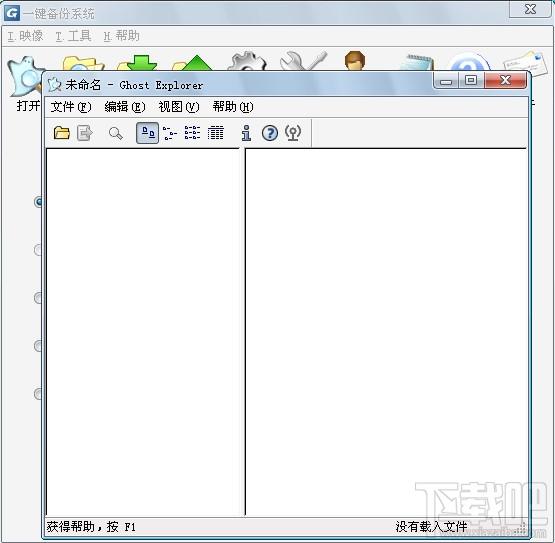
Task: Click the gear settings icon
Action: click(x=247, y=61)
